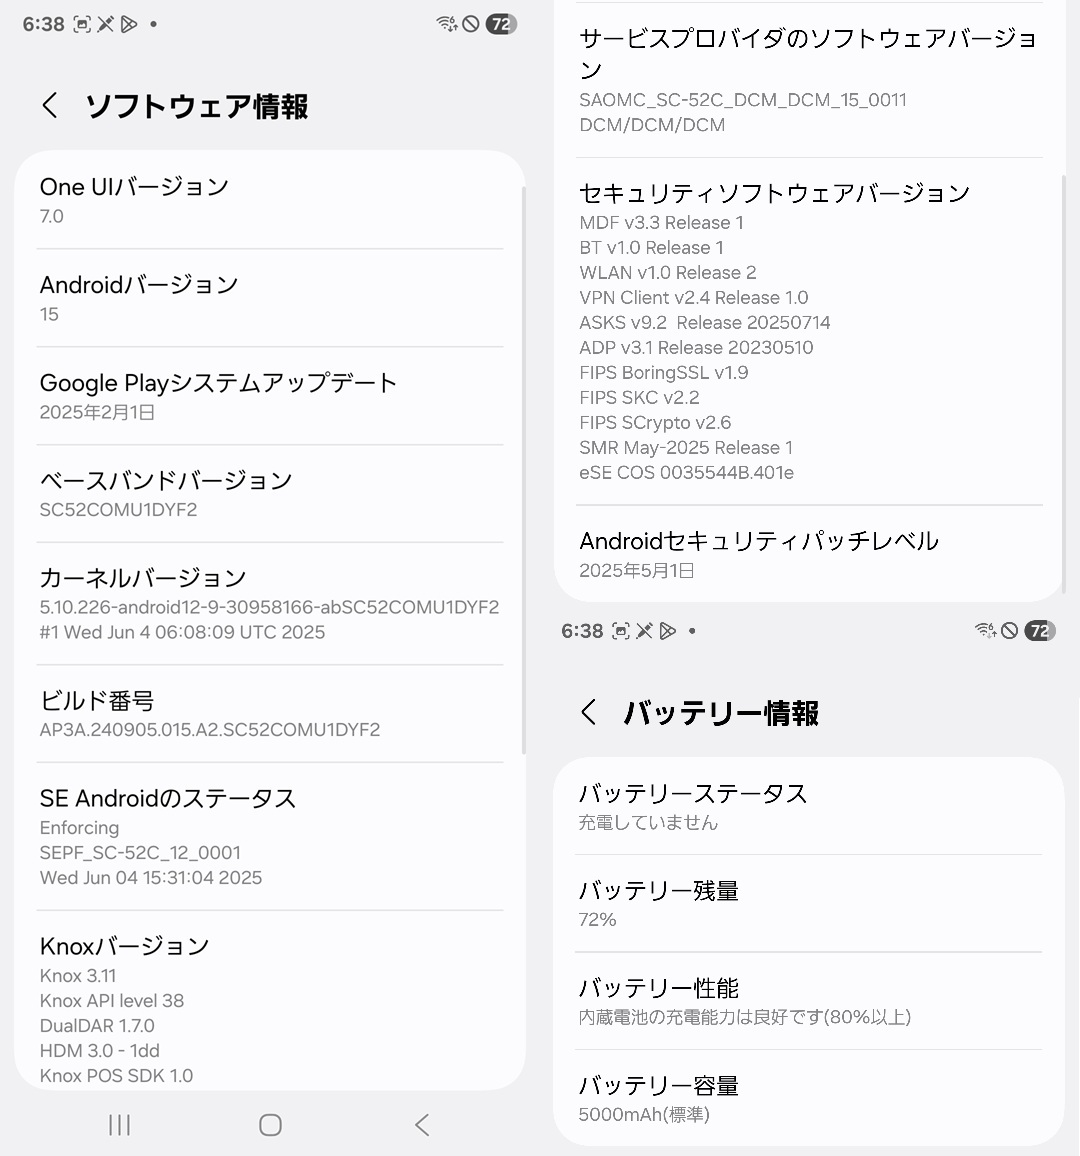Select the Androidバージョン item
The image size is (1080, 1156).
tap(269, 298)
